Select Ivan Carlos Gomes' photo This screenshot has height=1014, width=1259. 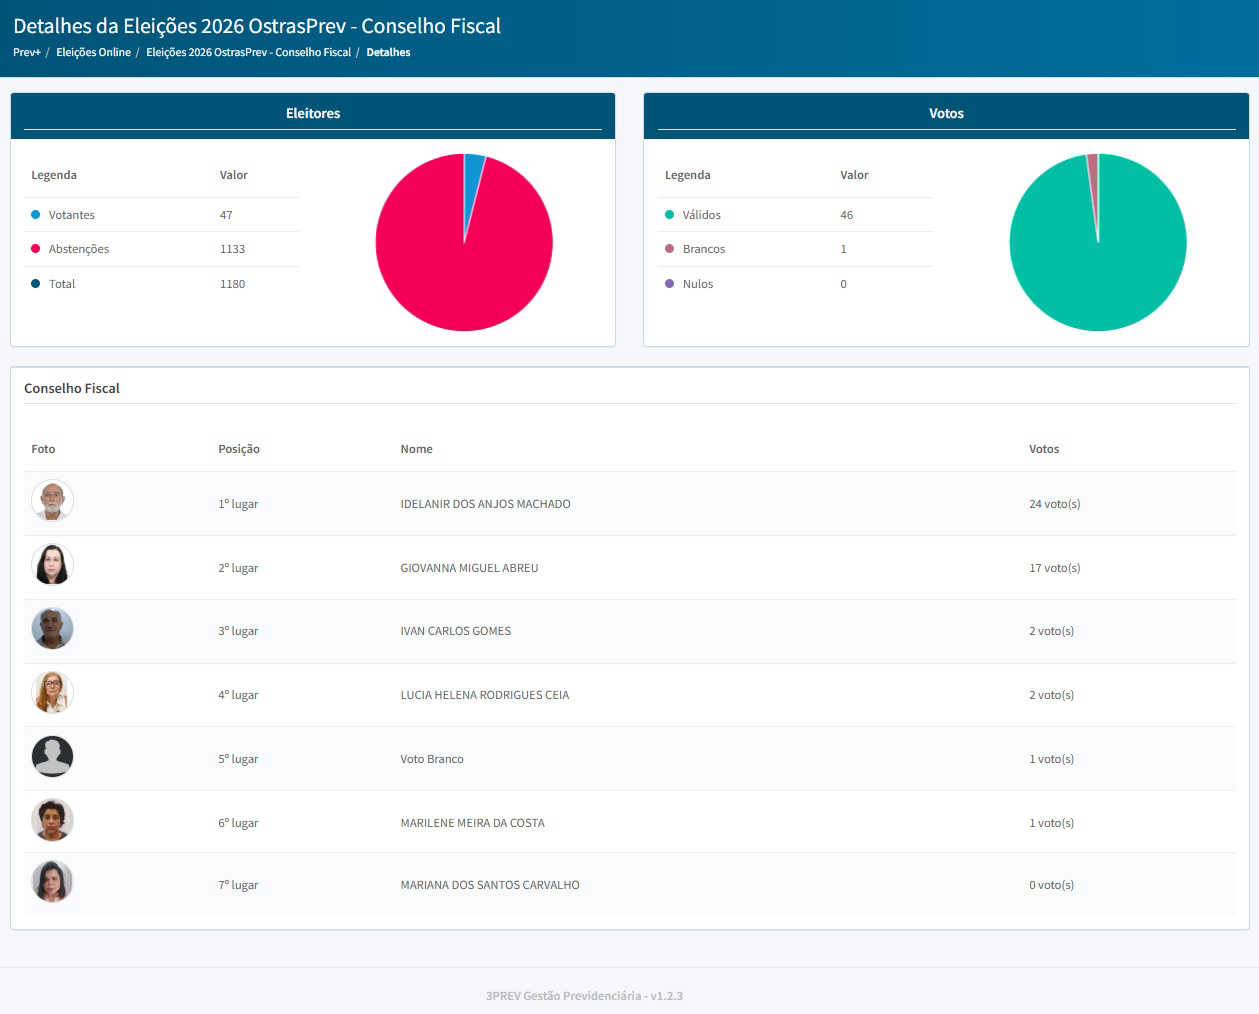[52, 628]
